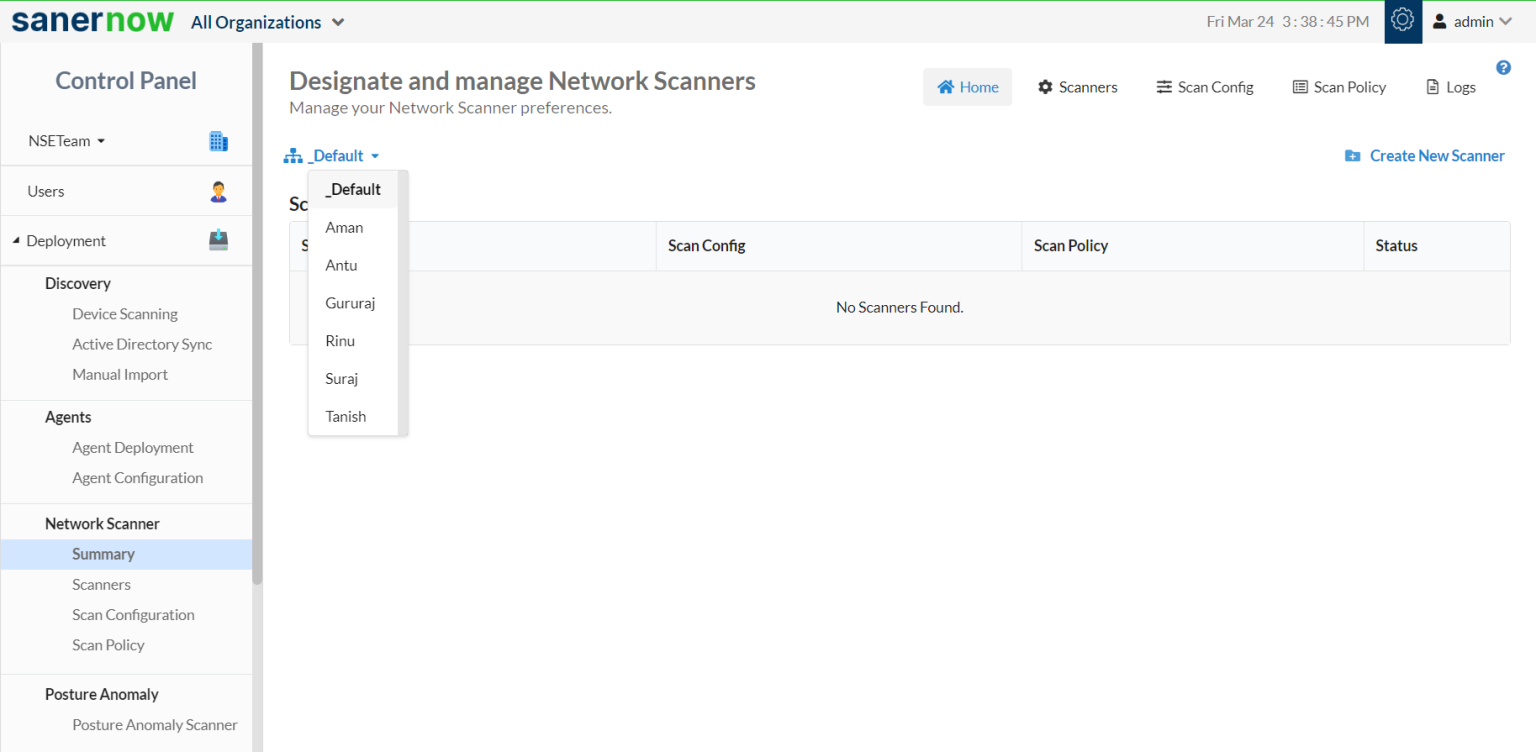Click the Users icon in the sidebar
The width and height of the screenshot is (1536, 752).
(x=218, y=190)
